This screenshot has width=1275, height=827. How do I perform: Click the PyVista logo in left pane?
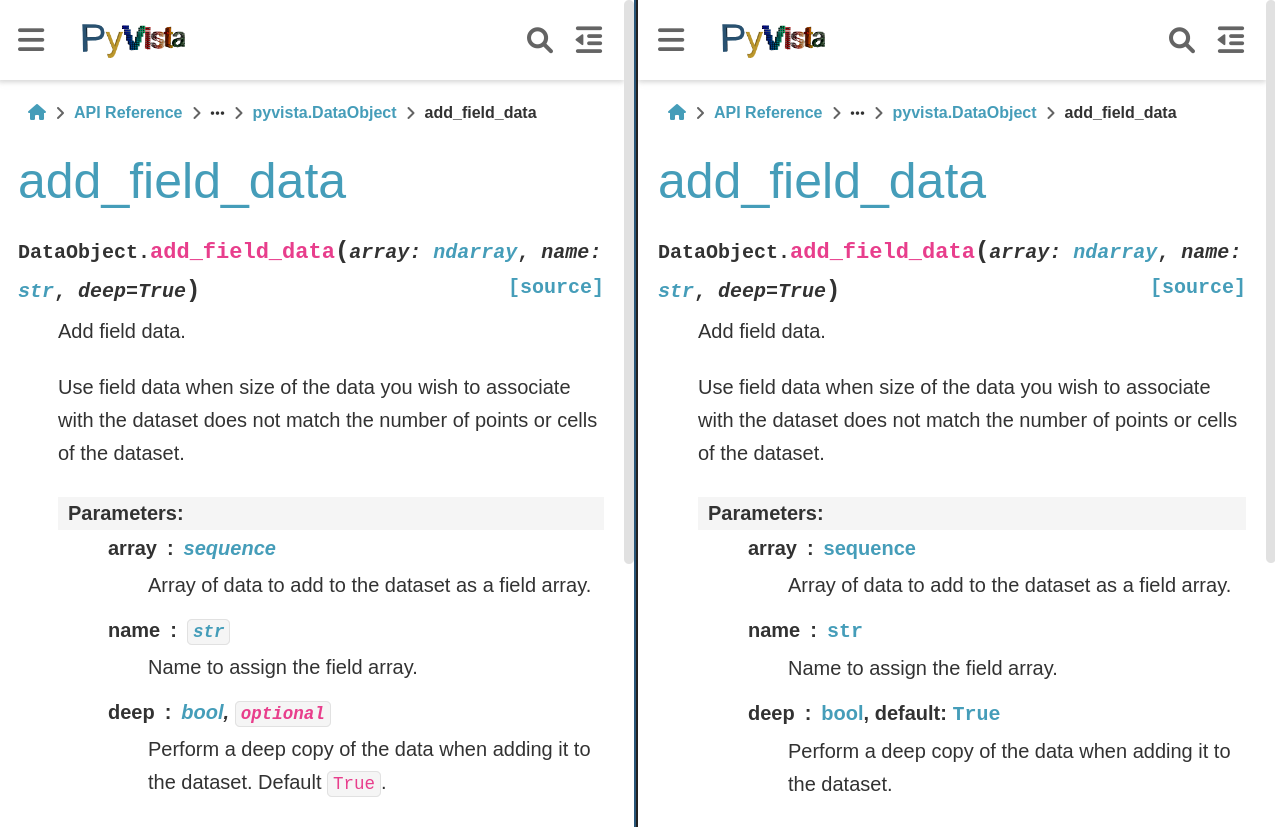pyautogui.click(x=133, y=40)
